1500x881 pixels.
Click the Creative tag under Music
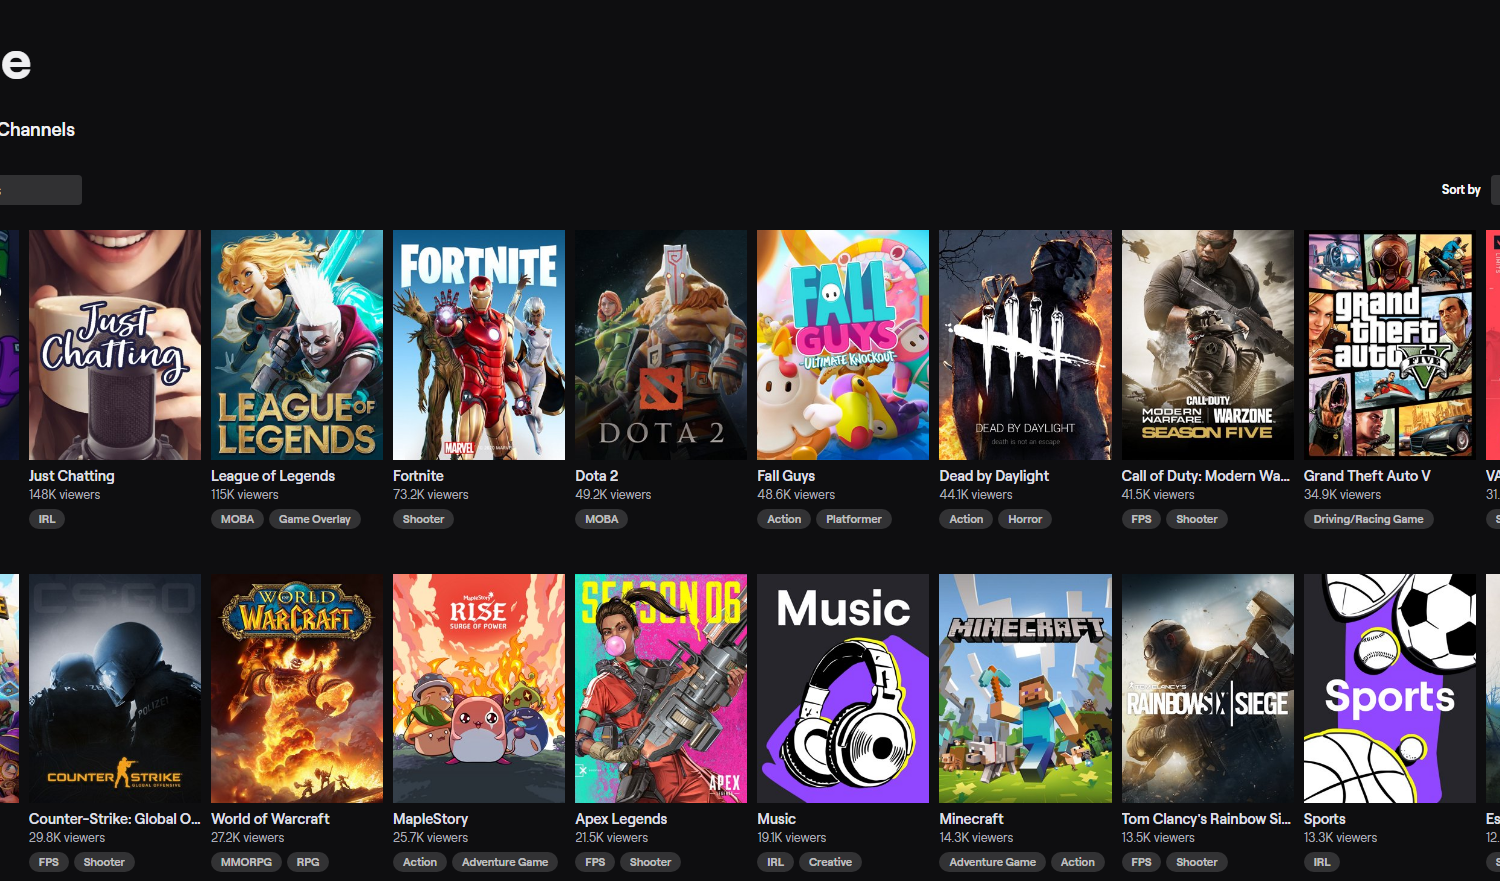click(830, 862)
